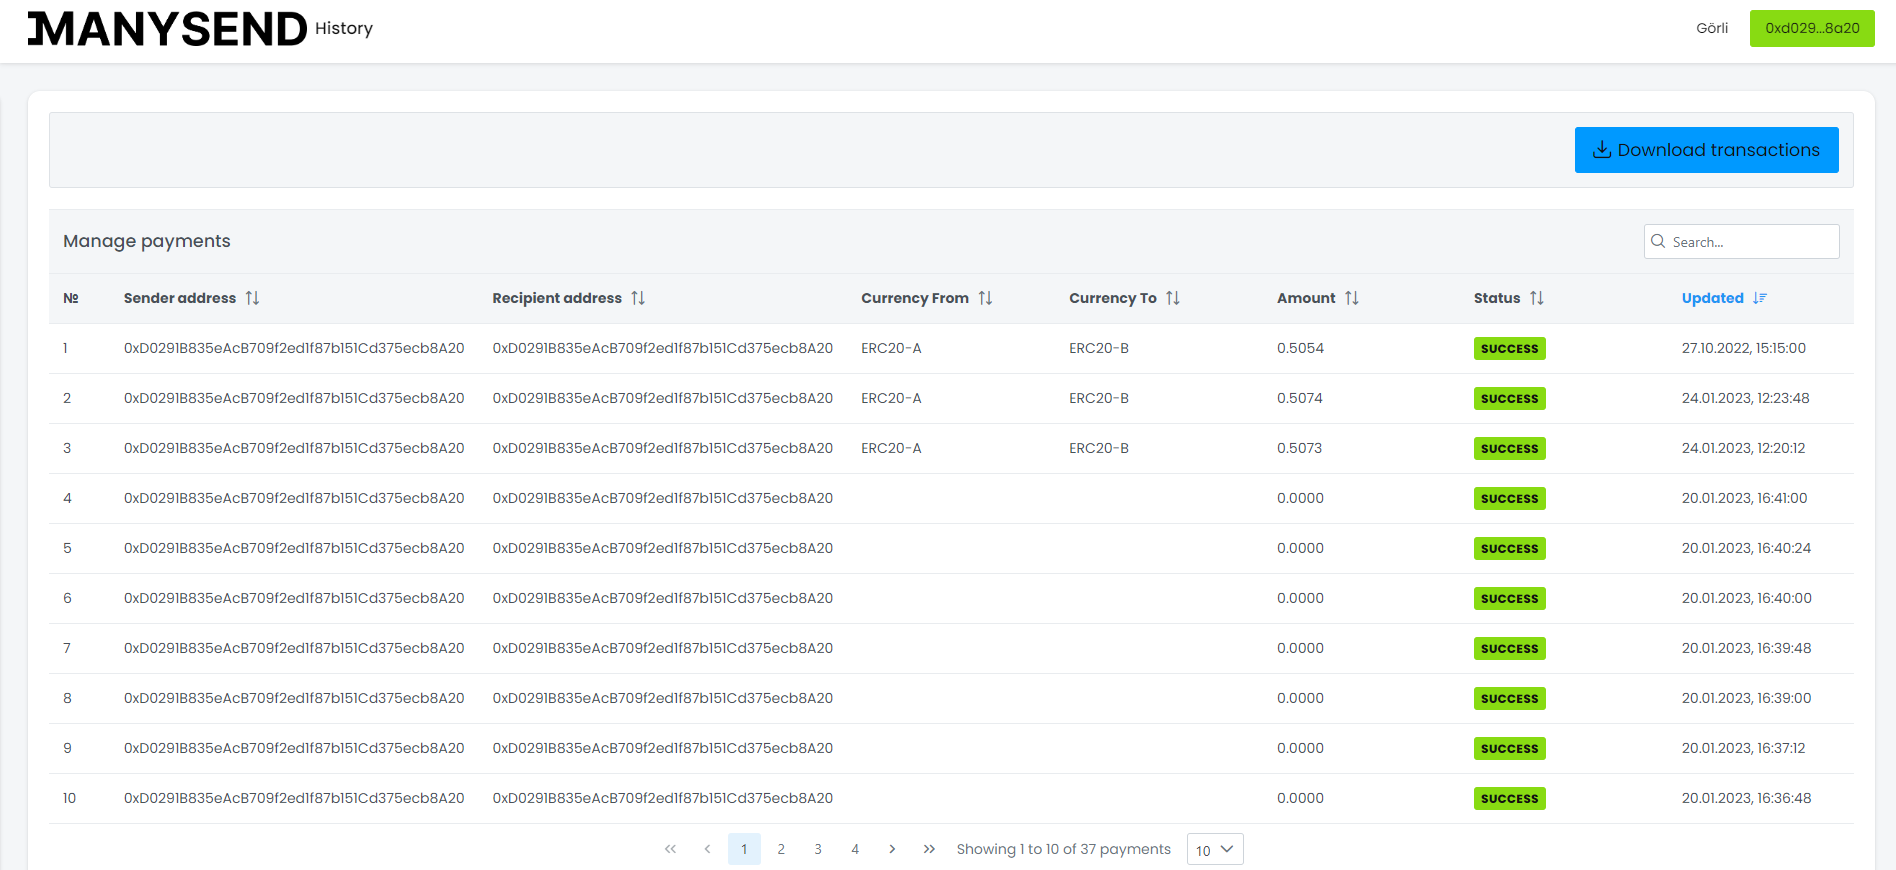Open wallet 0xd029...8a20 button
Screen dimensions: 1896x870
click(1812, 28)
